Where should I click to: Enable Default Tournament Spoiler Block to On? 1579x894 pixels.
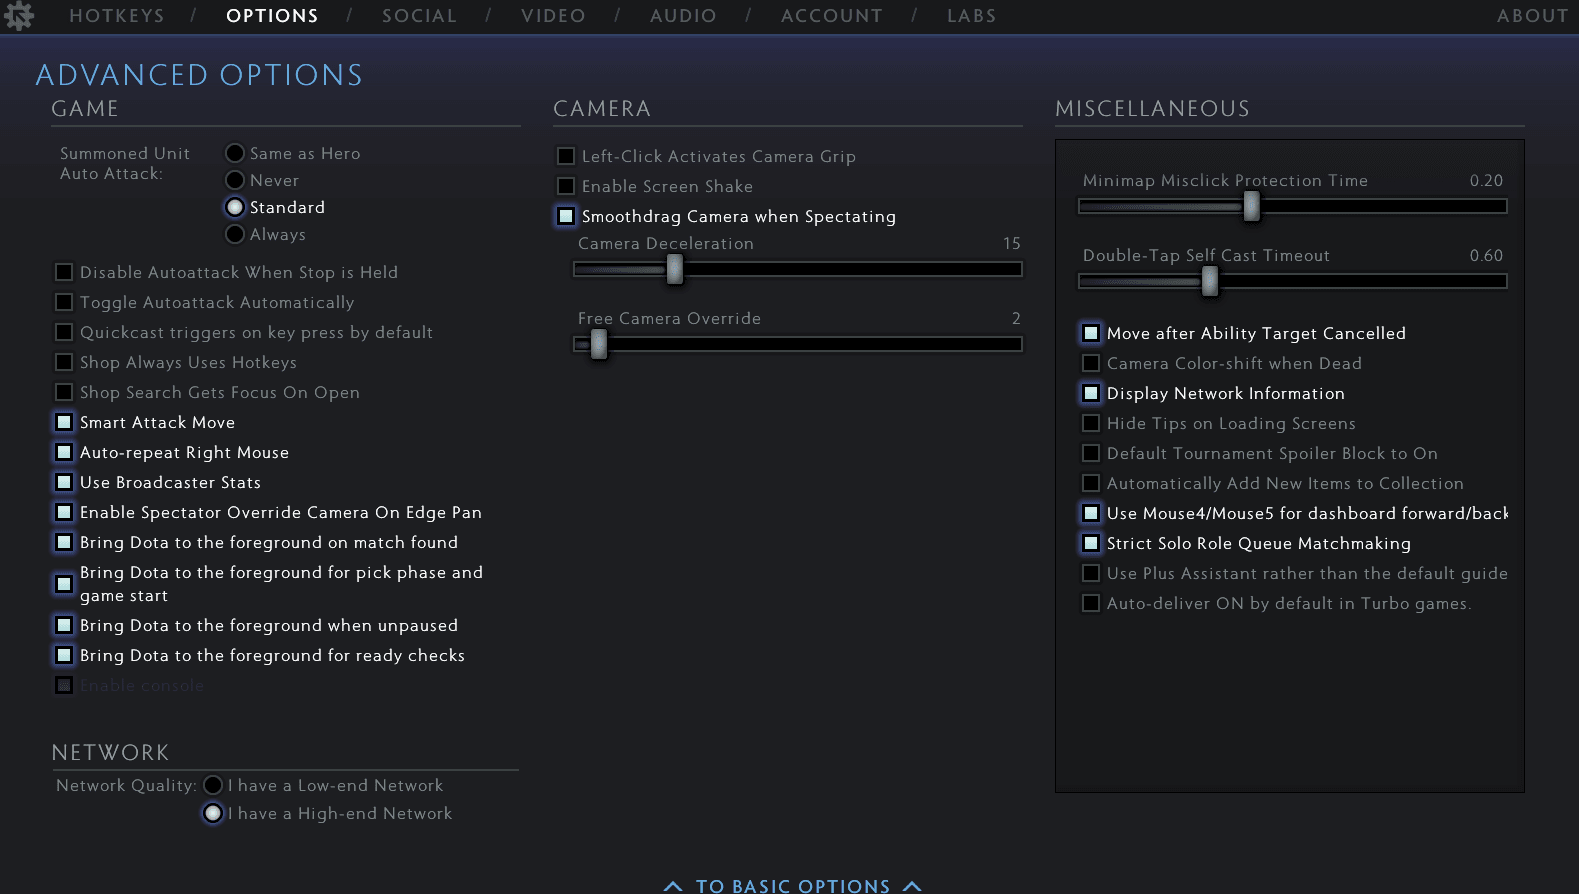[1091, 453]
